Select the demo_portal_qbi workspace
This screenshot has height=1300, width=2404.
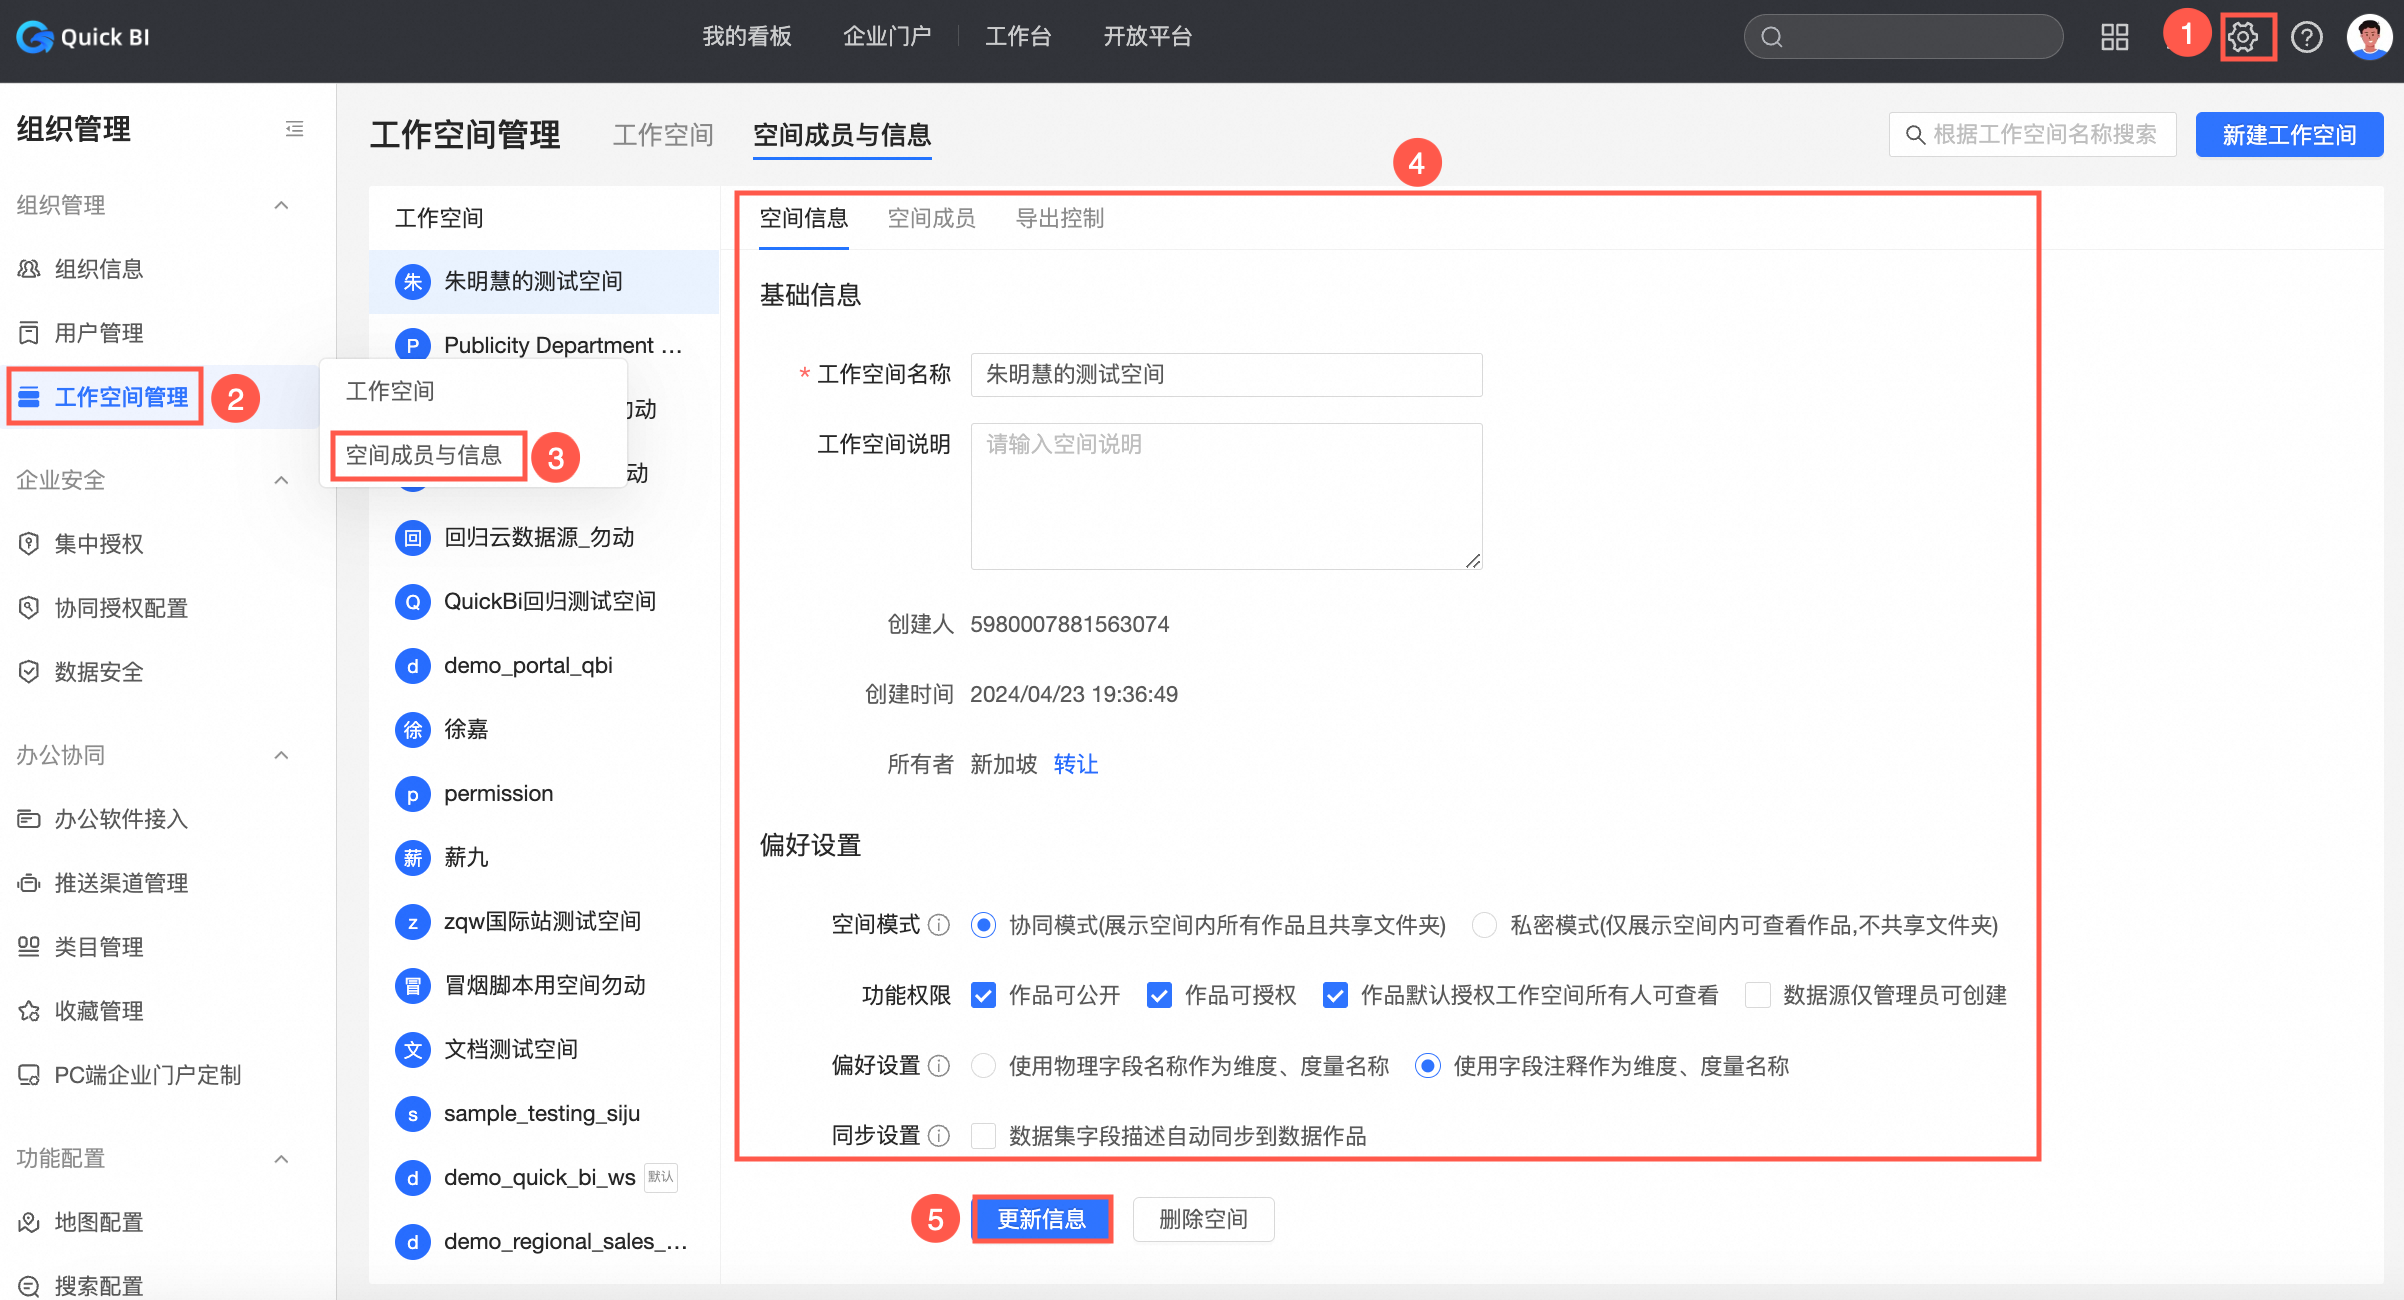544,666
